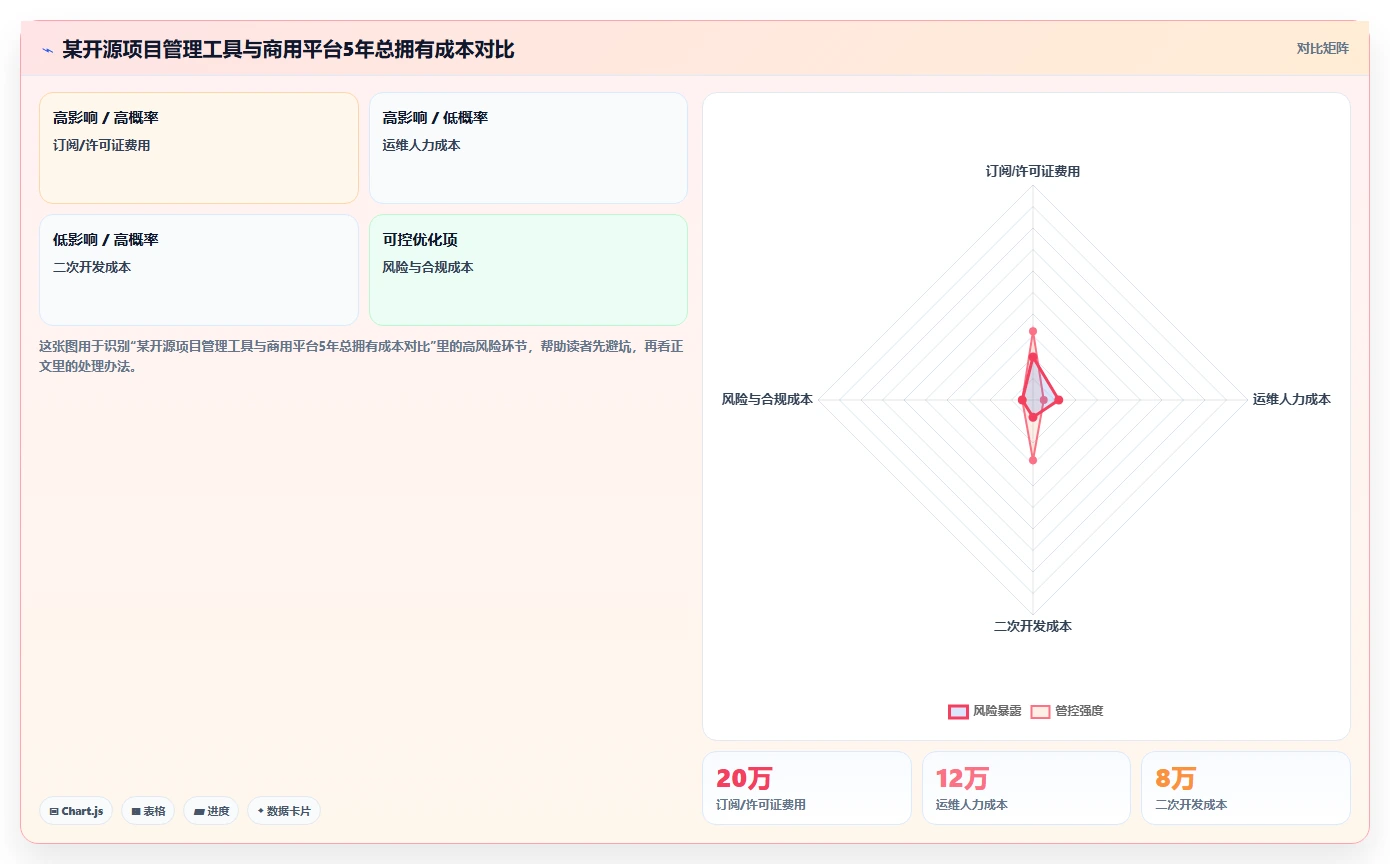Click the 管控强度 legend color box
Viewport: 1390px width, 864px height.
point(1040,711)
